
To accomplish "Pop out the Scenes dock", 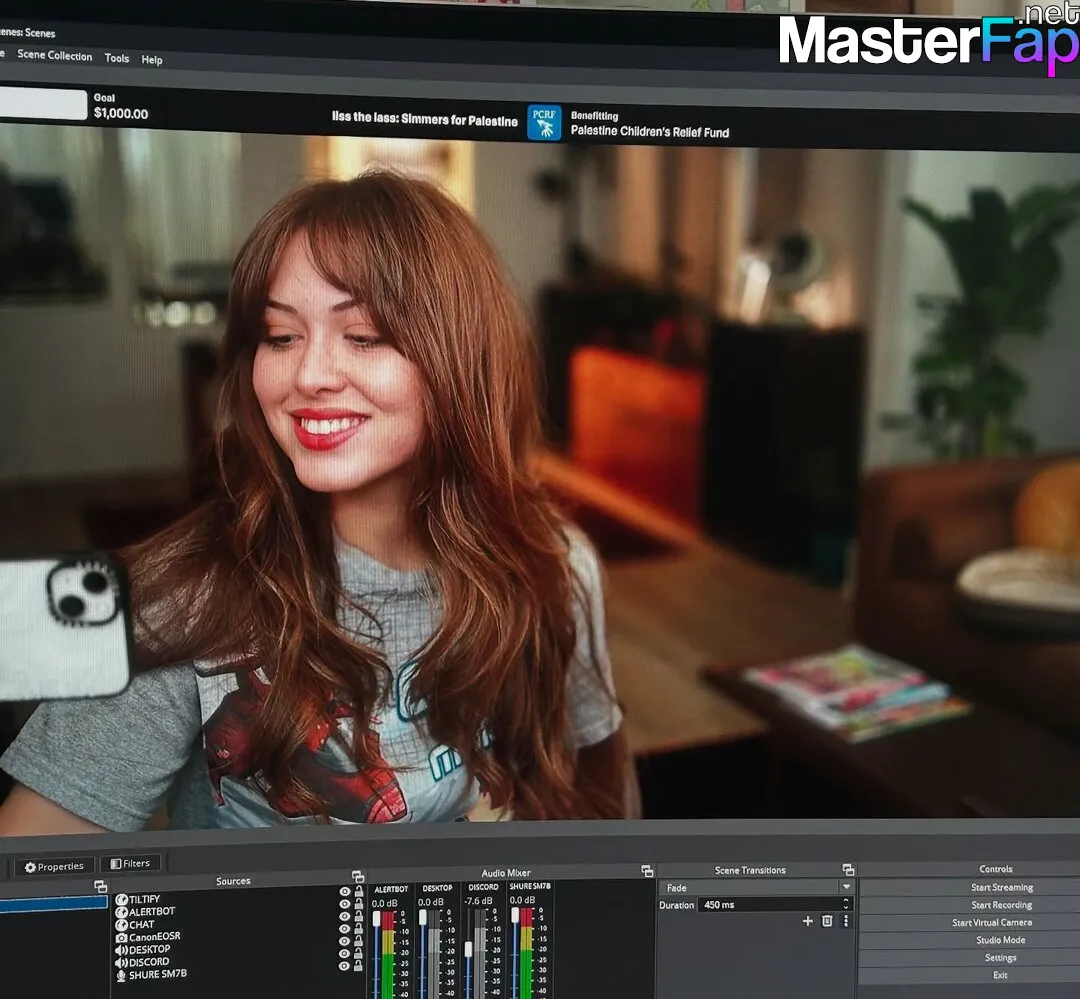I will click(x=101, y=886).
